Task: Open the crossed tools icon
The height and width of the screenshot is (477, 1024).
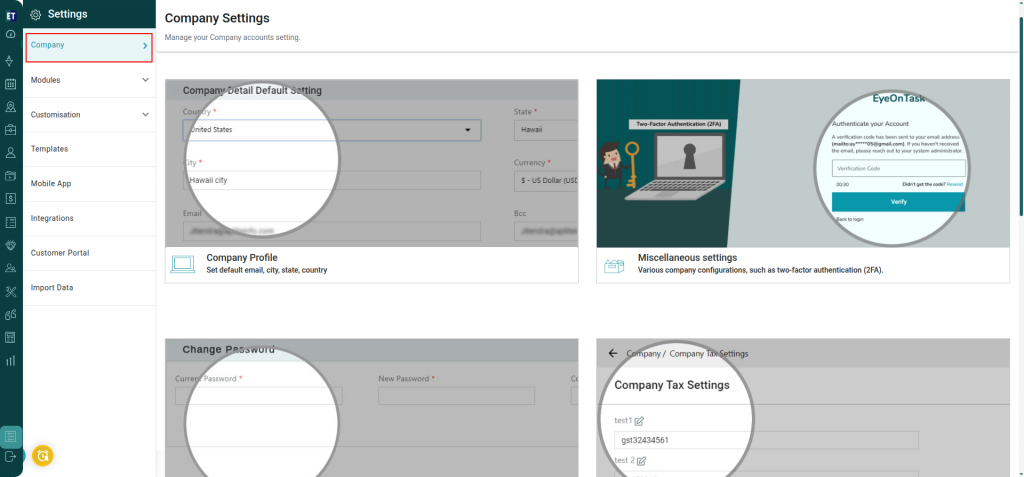Action: [10, 291]
